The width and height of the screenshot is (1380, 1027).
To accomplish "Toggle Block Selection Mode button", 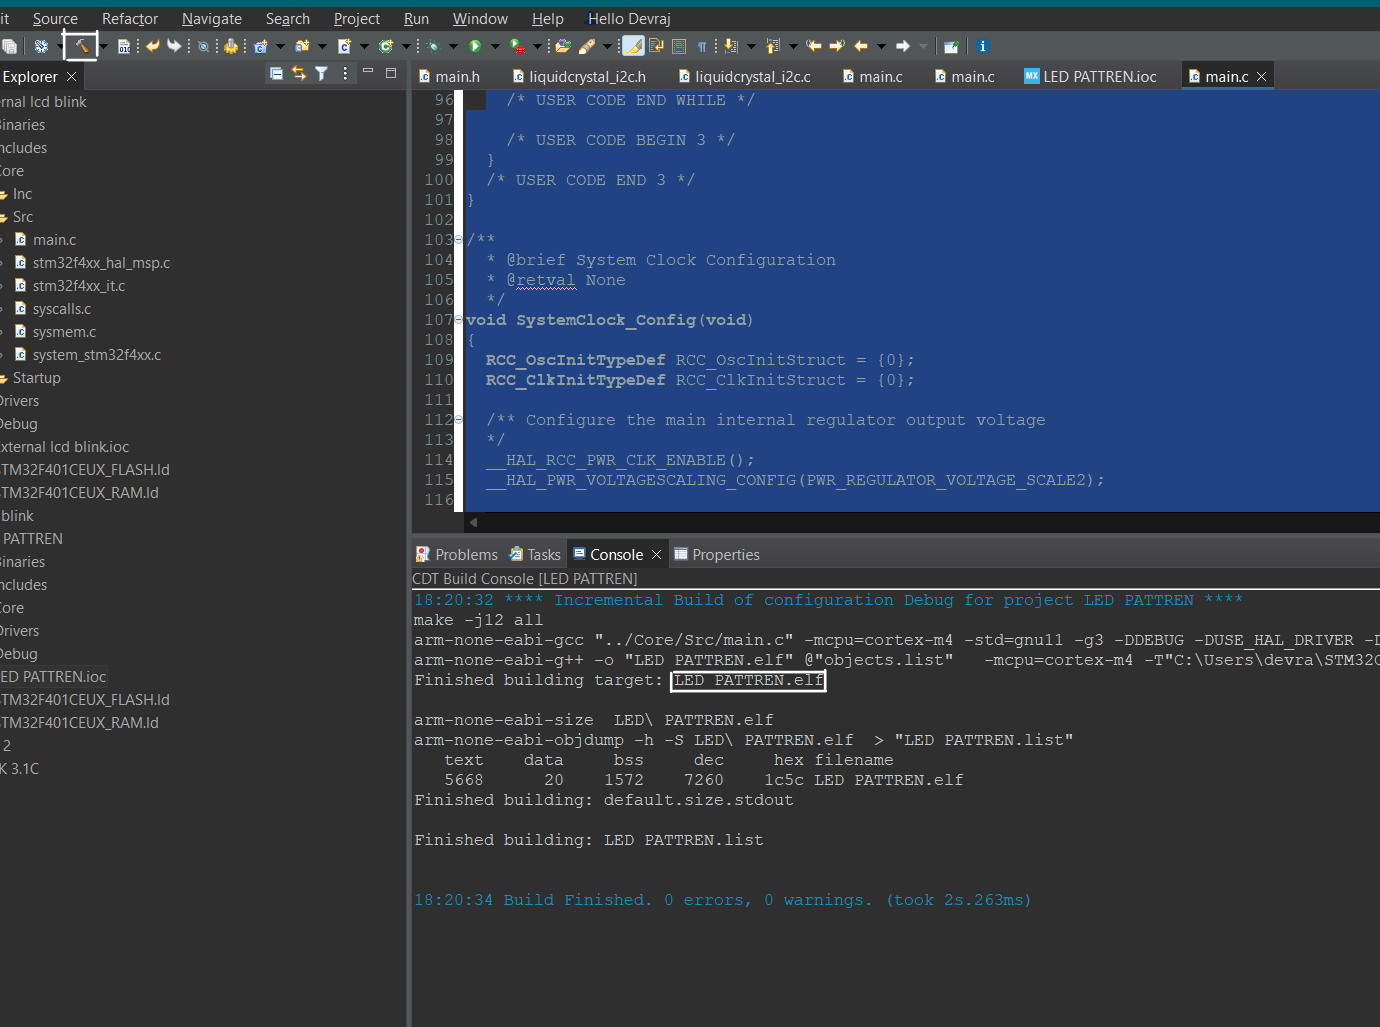I will 679,46.
